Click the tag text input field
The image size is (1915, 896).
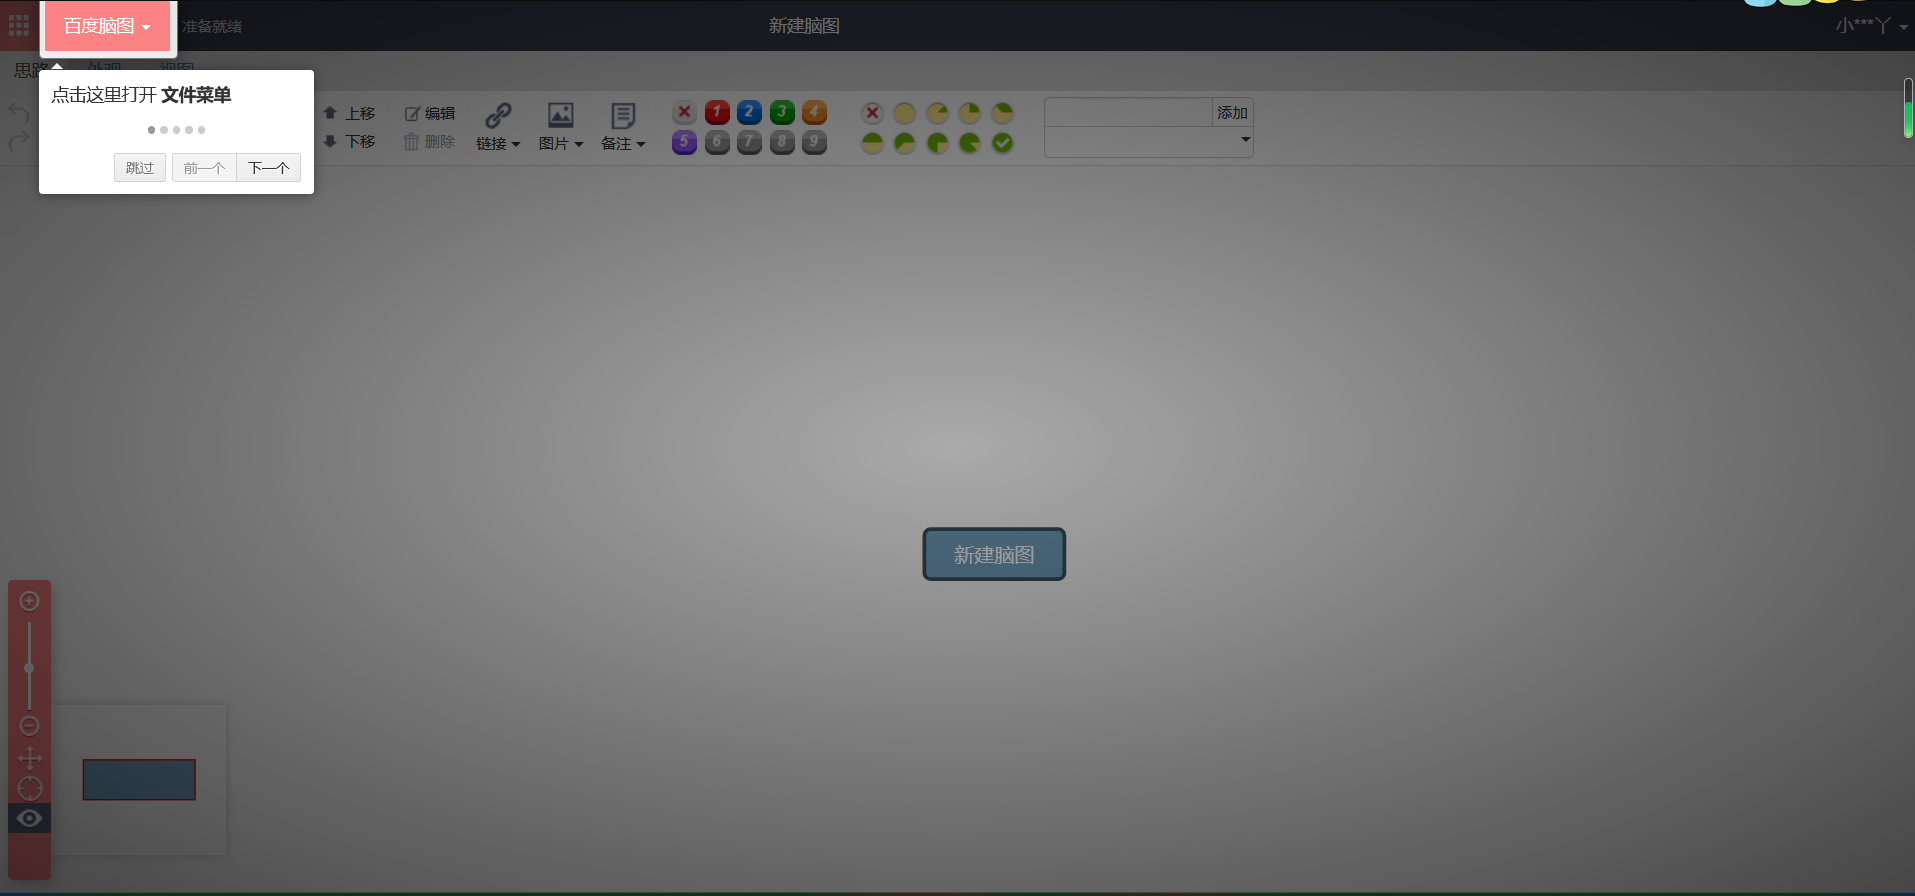pos(1128,113)
